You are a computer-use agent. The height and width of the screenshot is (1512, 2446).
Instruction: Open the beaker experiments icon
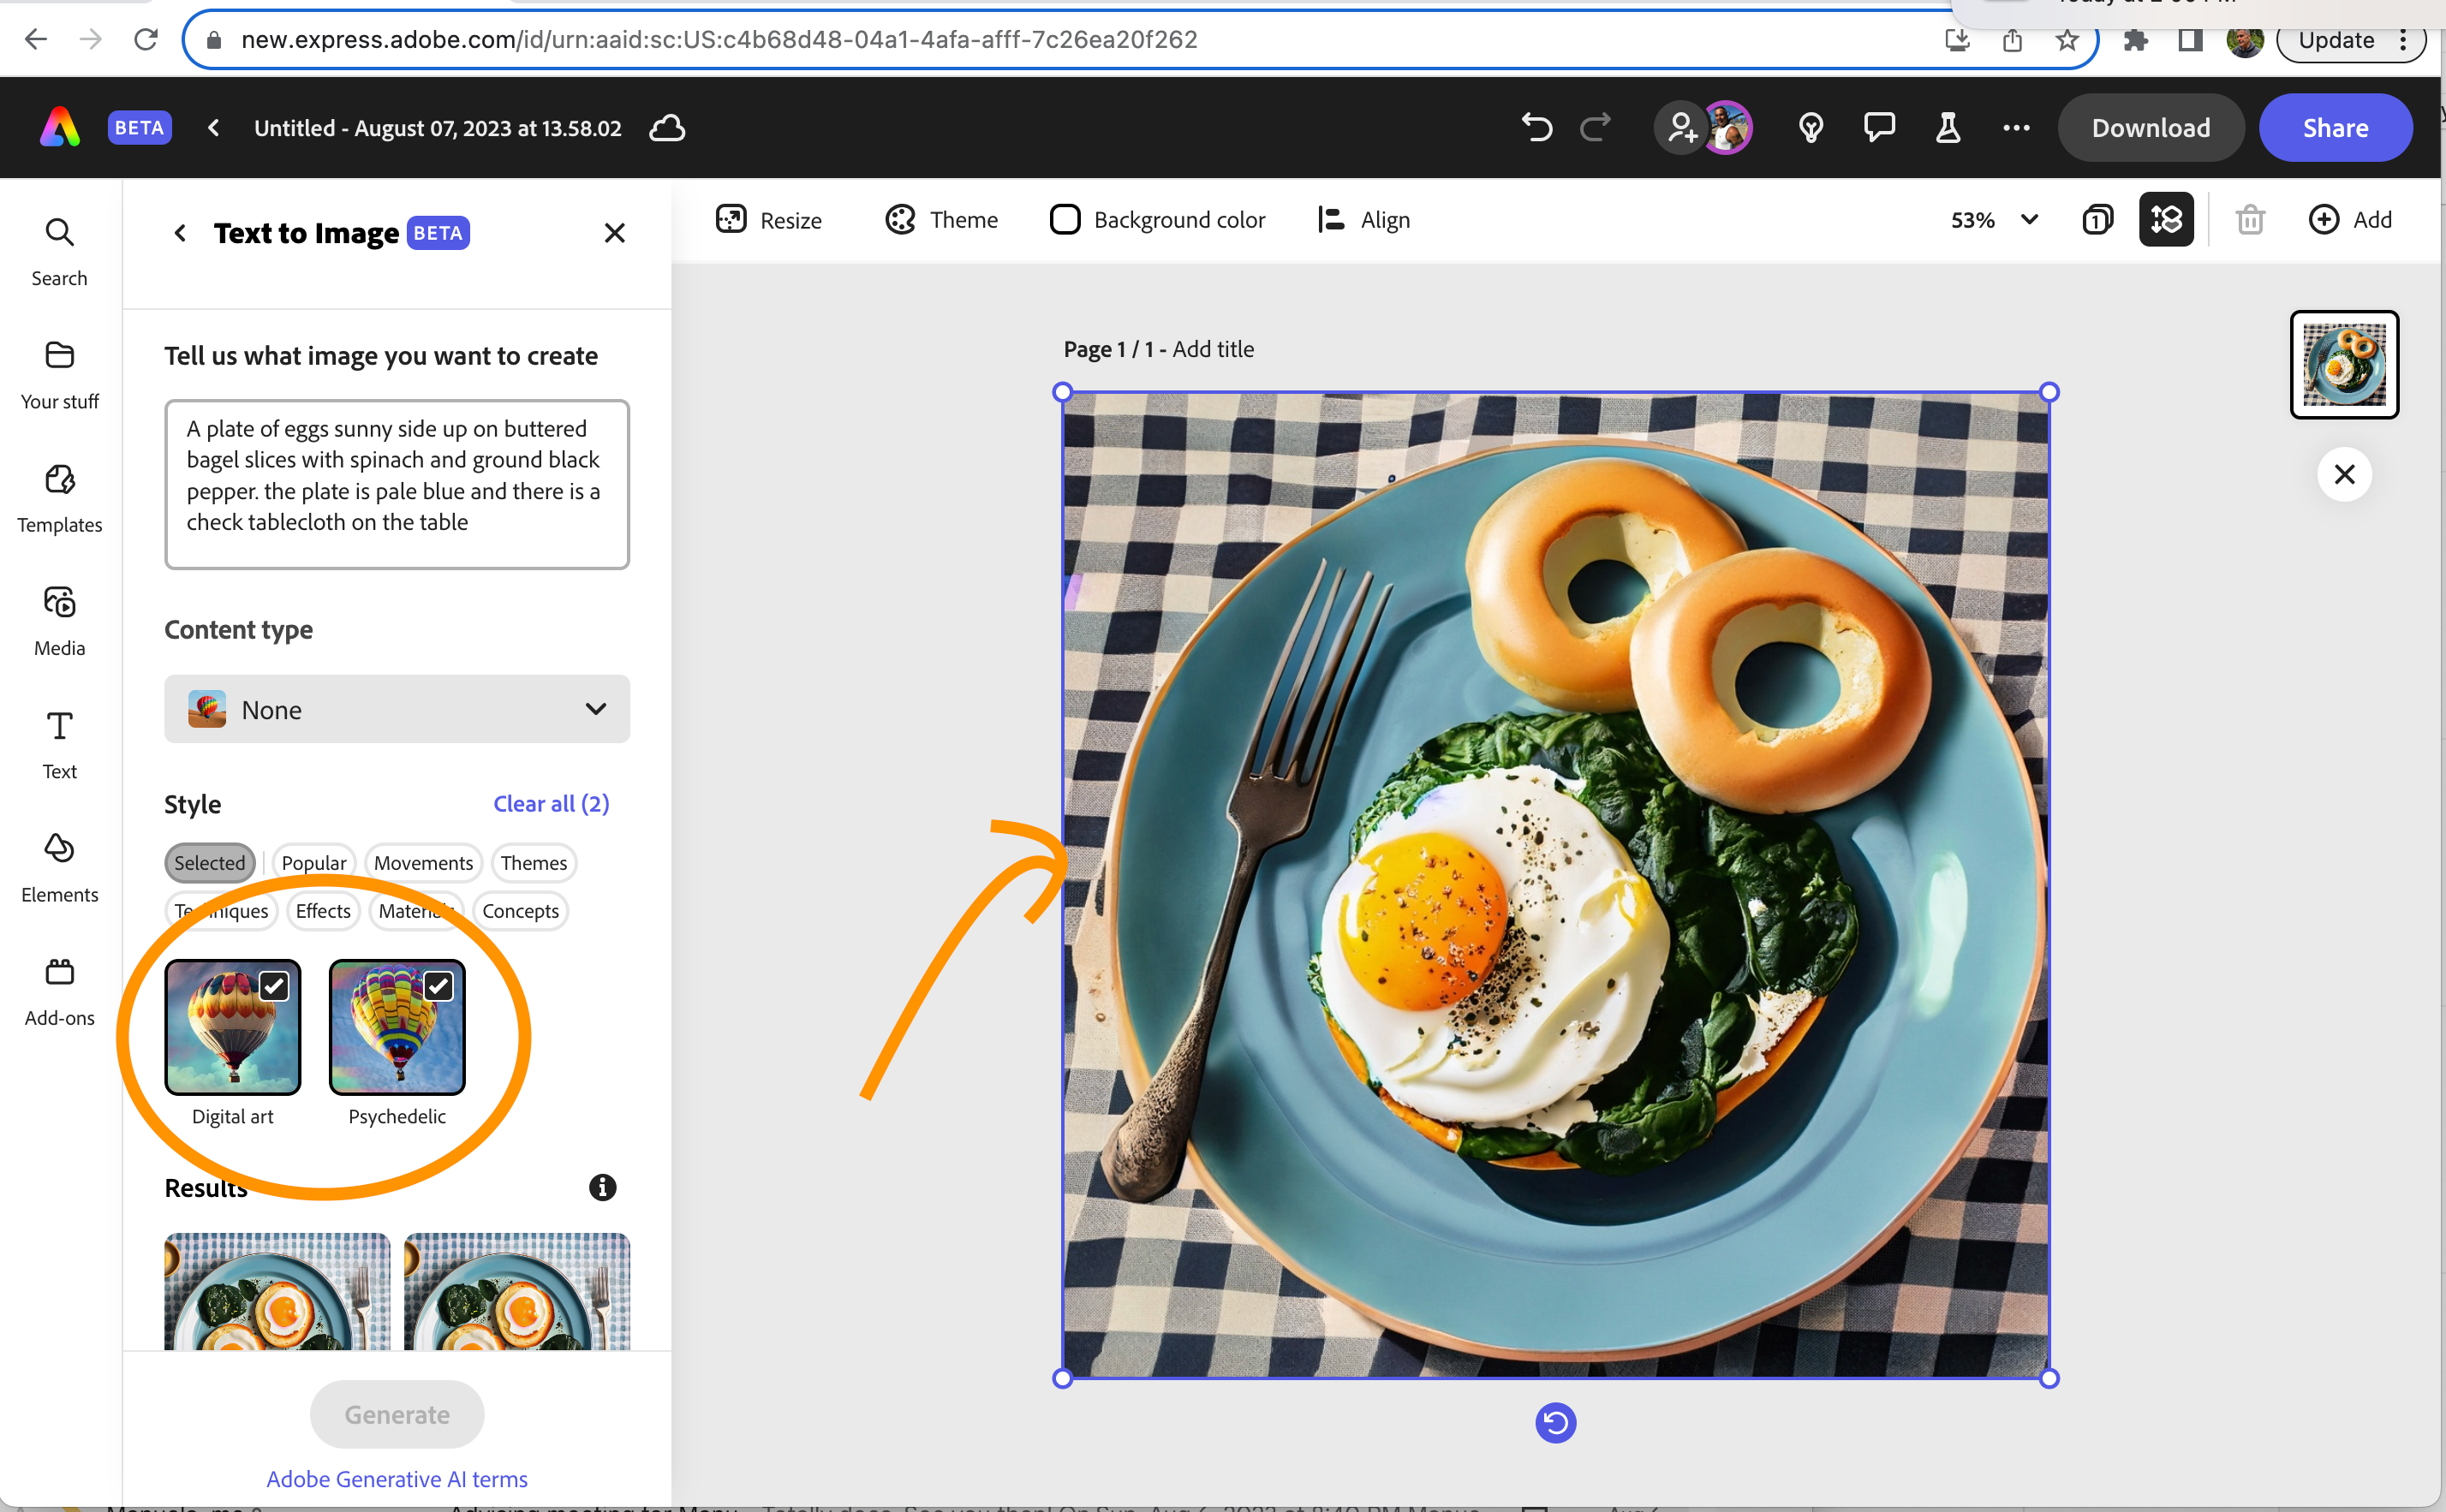tap(1947, 128)
